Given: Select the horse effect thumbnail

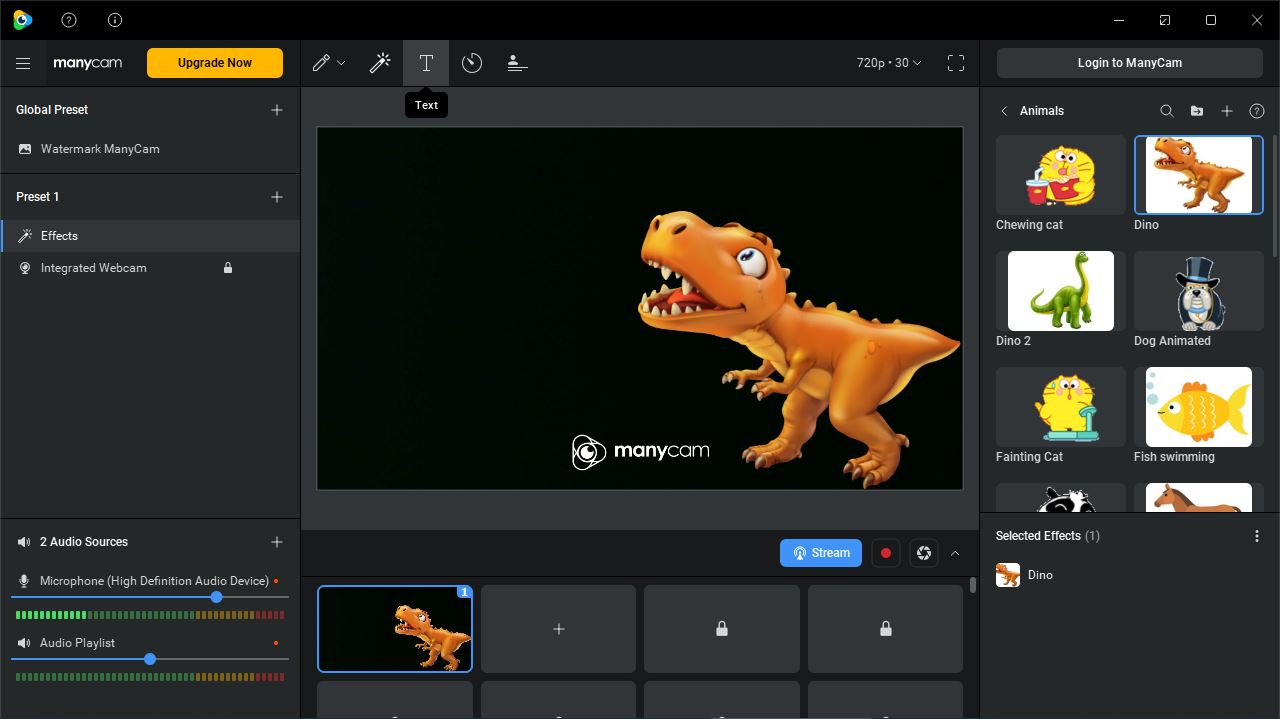Looking at the screenshot, I should (1199, 498).
